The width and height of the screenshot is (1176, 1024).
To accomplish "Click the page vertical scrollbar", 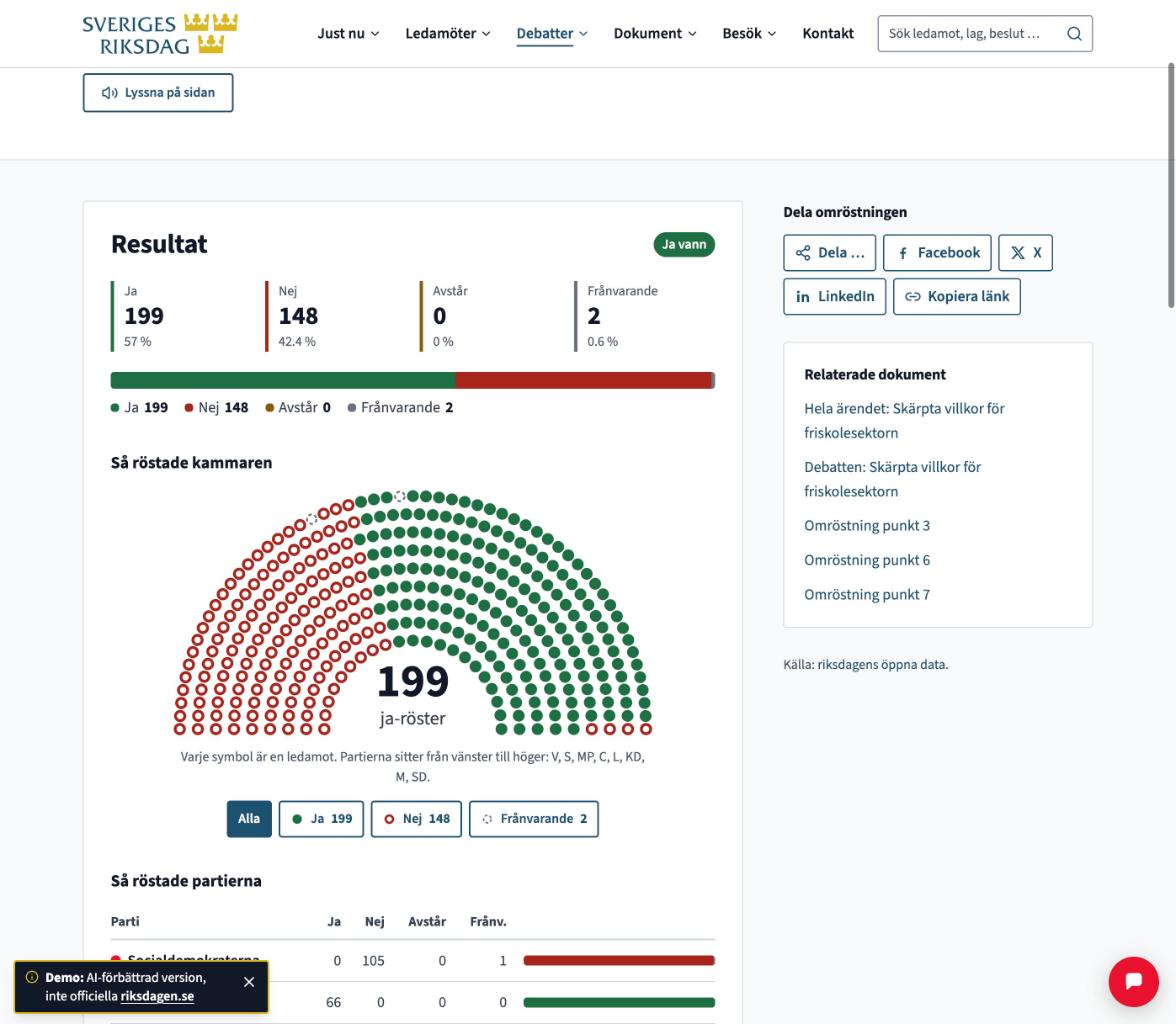I will 1171,186.
